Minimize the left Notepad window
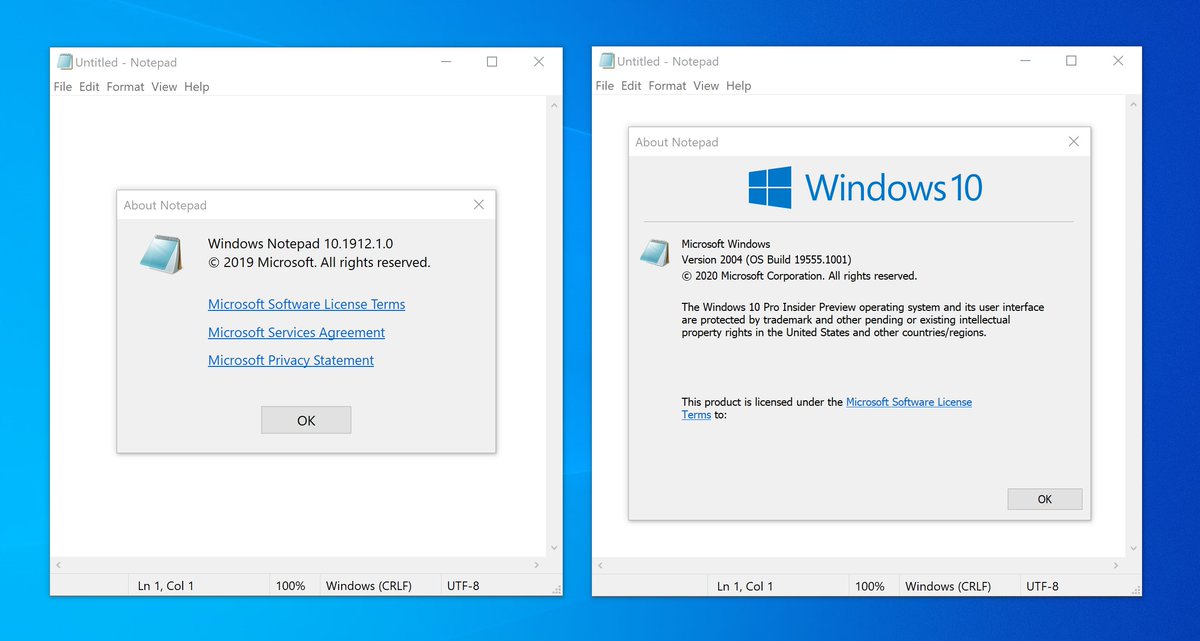 447,62
